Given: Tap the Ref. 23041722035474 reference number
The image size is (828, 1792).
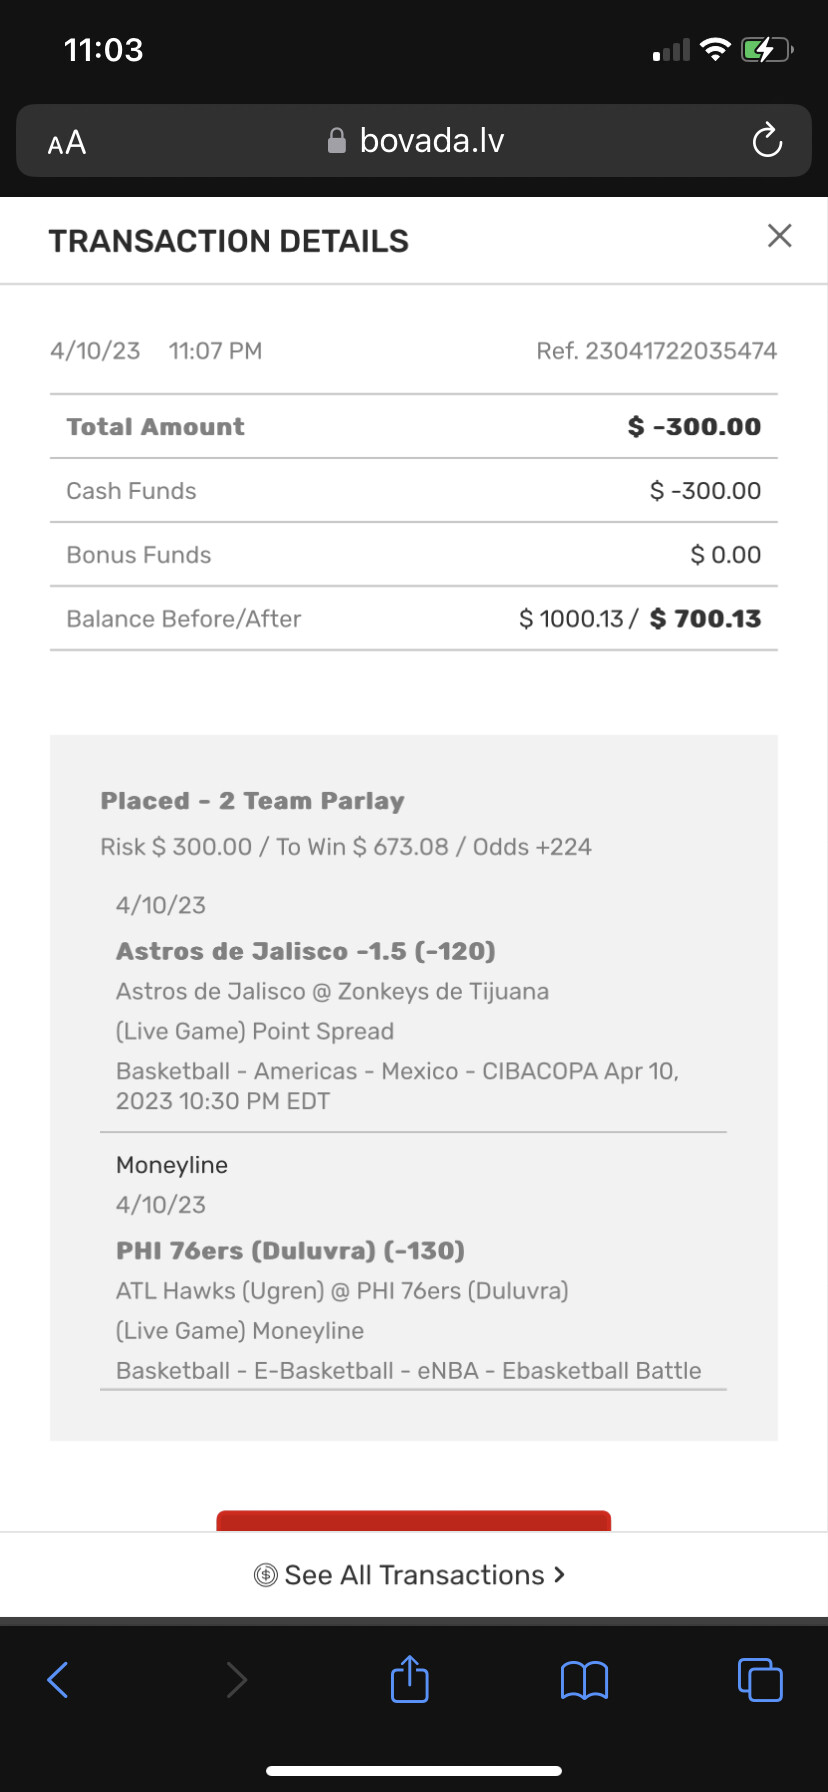Looking at the screenshot, I should pos(656,351).
